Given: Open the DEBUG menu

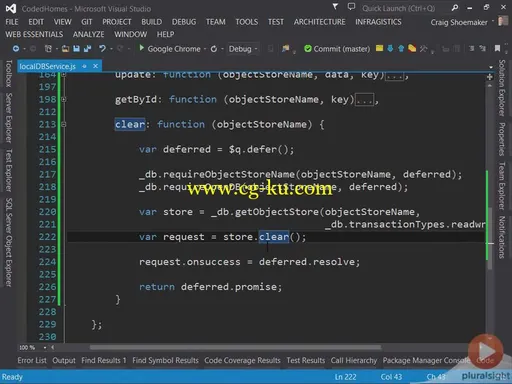Looking at the screenshot, I should point(184,22).
